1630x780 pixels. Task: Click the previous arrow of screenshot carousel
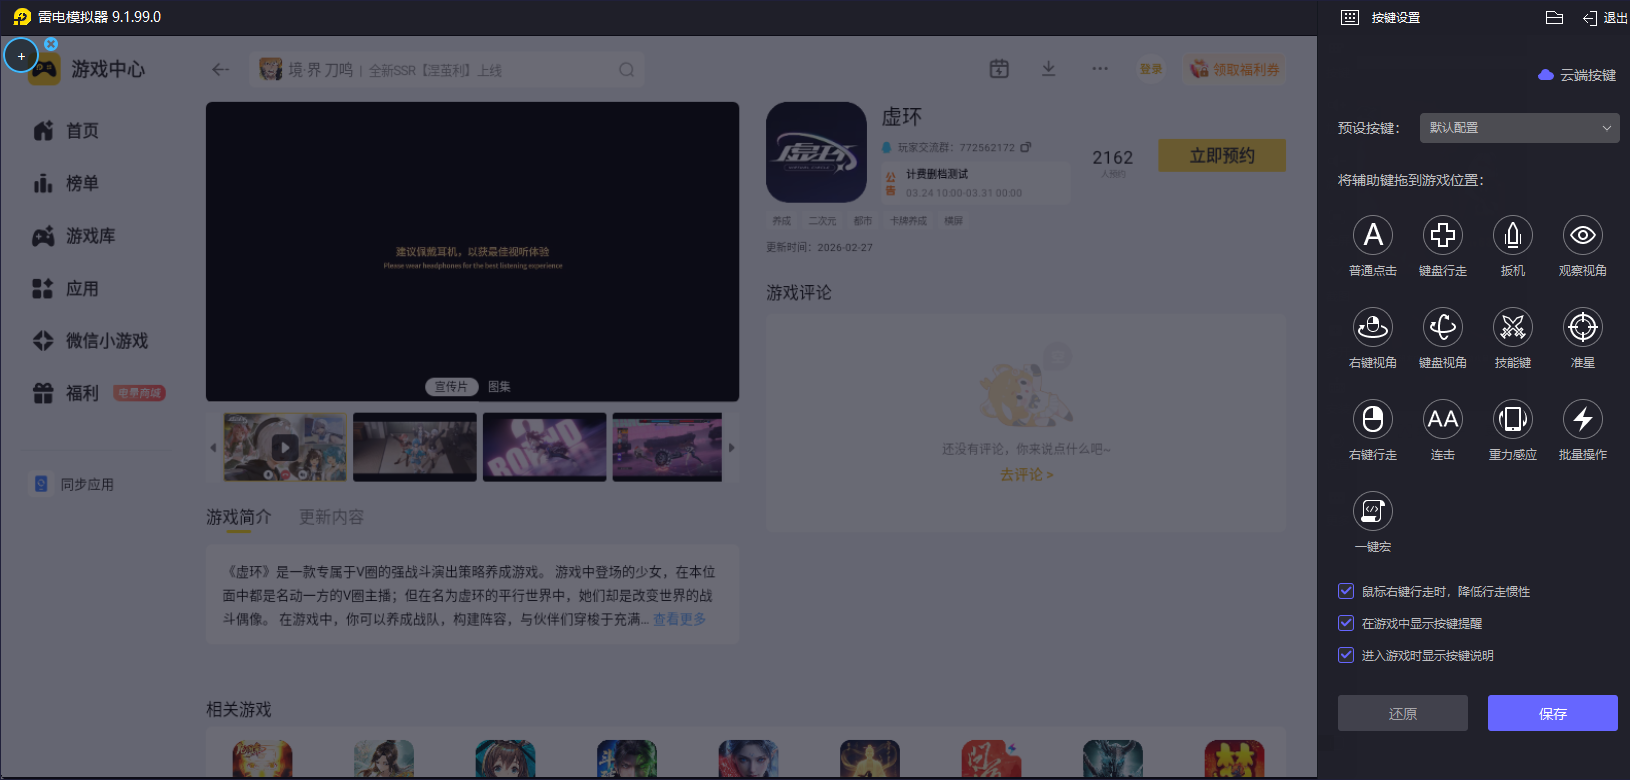click(x=213, y=448)
